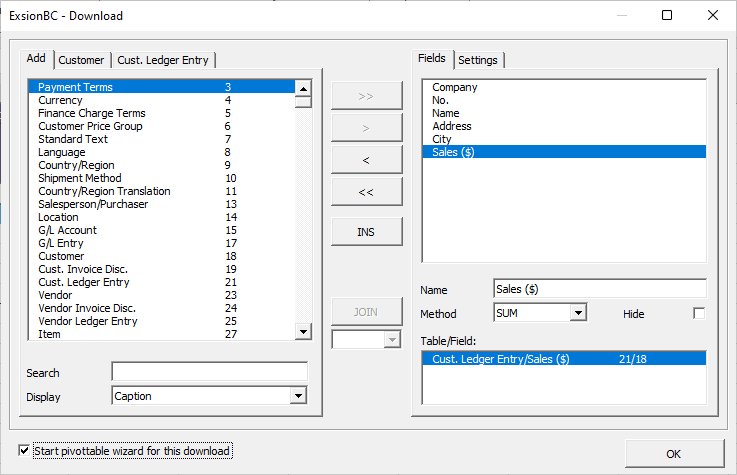The image size is (737, 475).
Task: Select Finance Charge Terms row
Action: 162,113
